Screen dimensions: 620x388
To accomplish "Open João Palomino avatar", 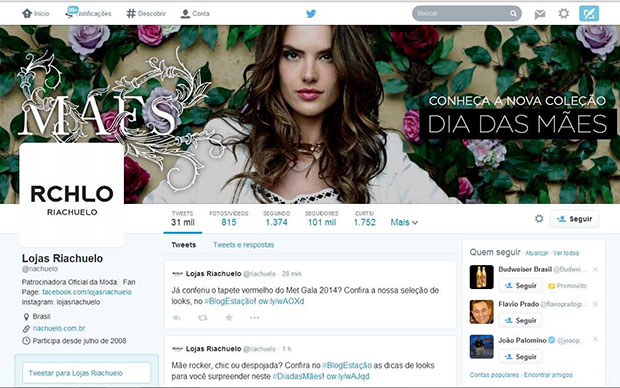I will coord(482,346).
